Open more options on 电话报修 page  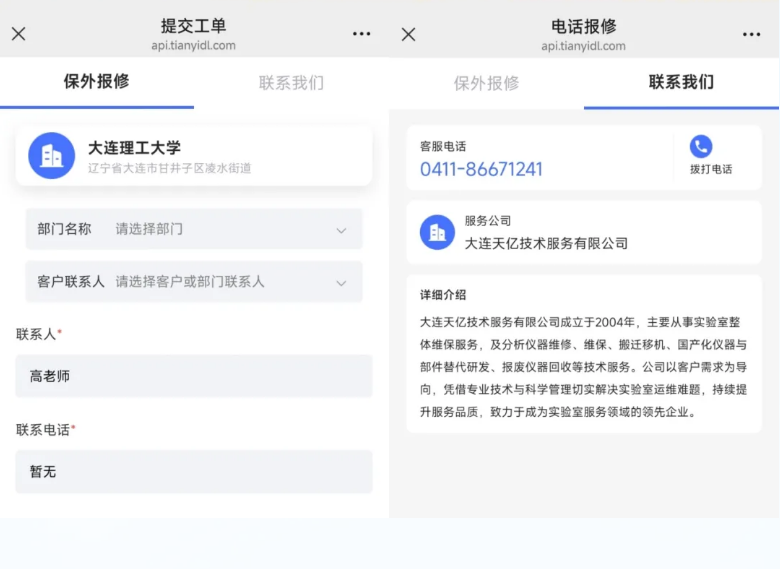[x=751, y=34]
